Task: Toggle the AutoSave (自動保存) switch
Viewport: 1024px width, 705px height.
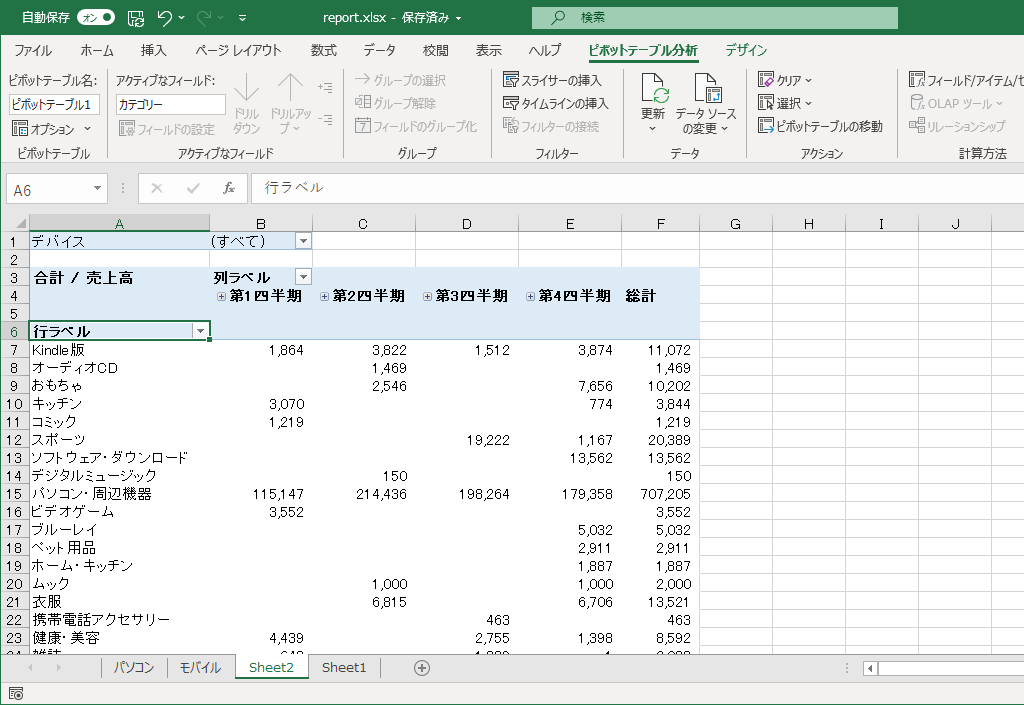Action: pos(96,18)
